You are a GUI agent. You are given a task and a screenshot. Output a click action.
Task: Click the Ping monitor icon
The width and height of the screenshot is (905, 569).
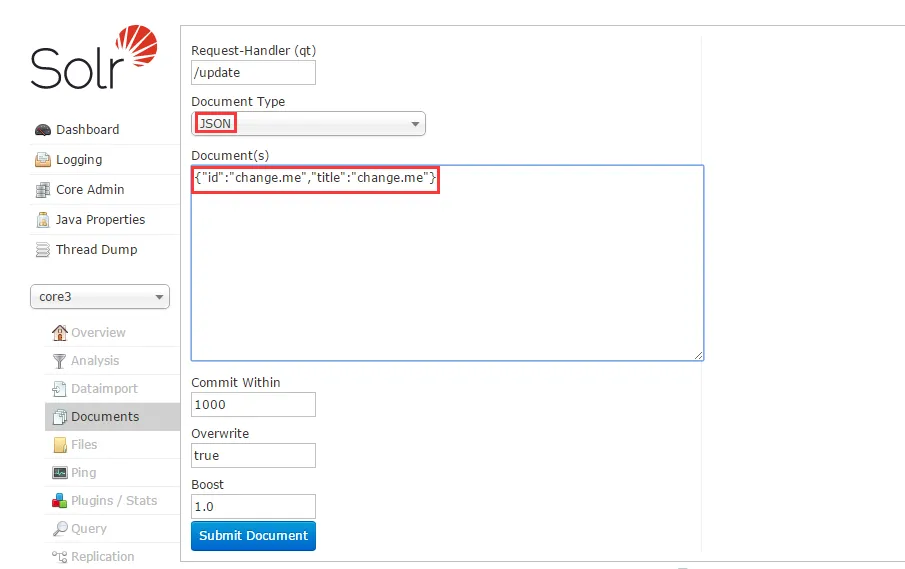click(x=59, y=473)
